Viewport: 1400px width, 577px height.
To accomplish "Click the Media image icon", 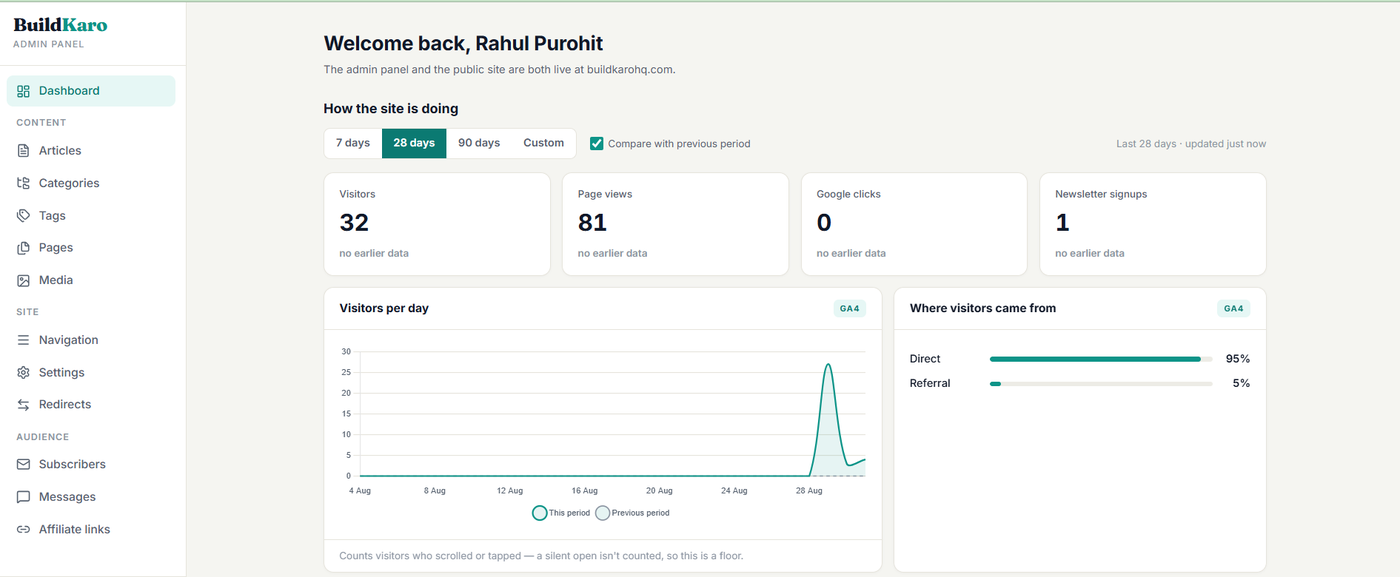I will point(23,281).
